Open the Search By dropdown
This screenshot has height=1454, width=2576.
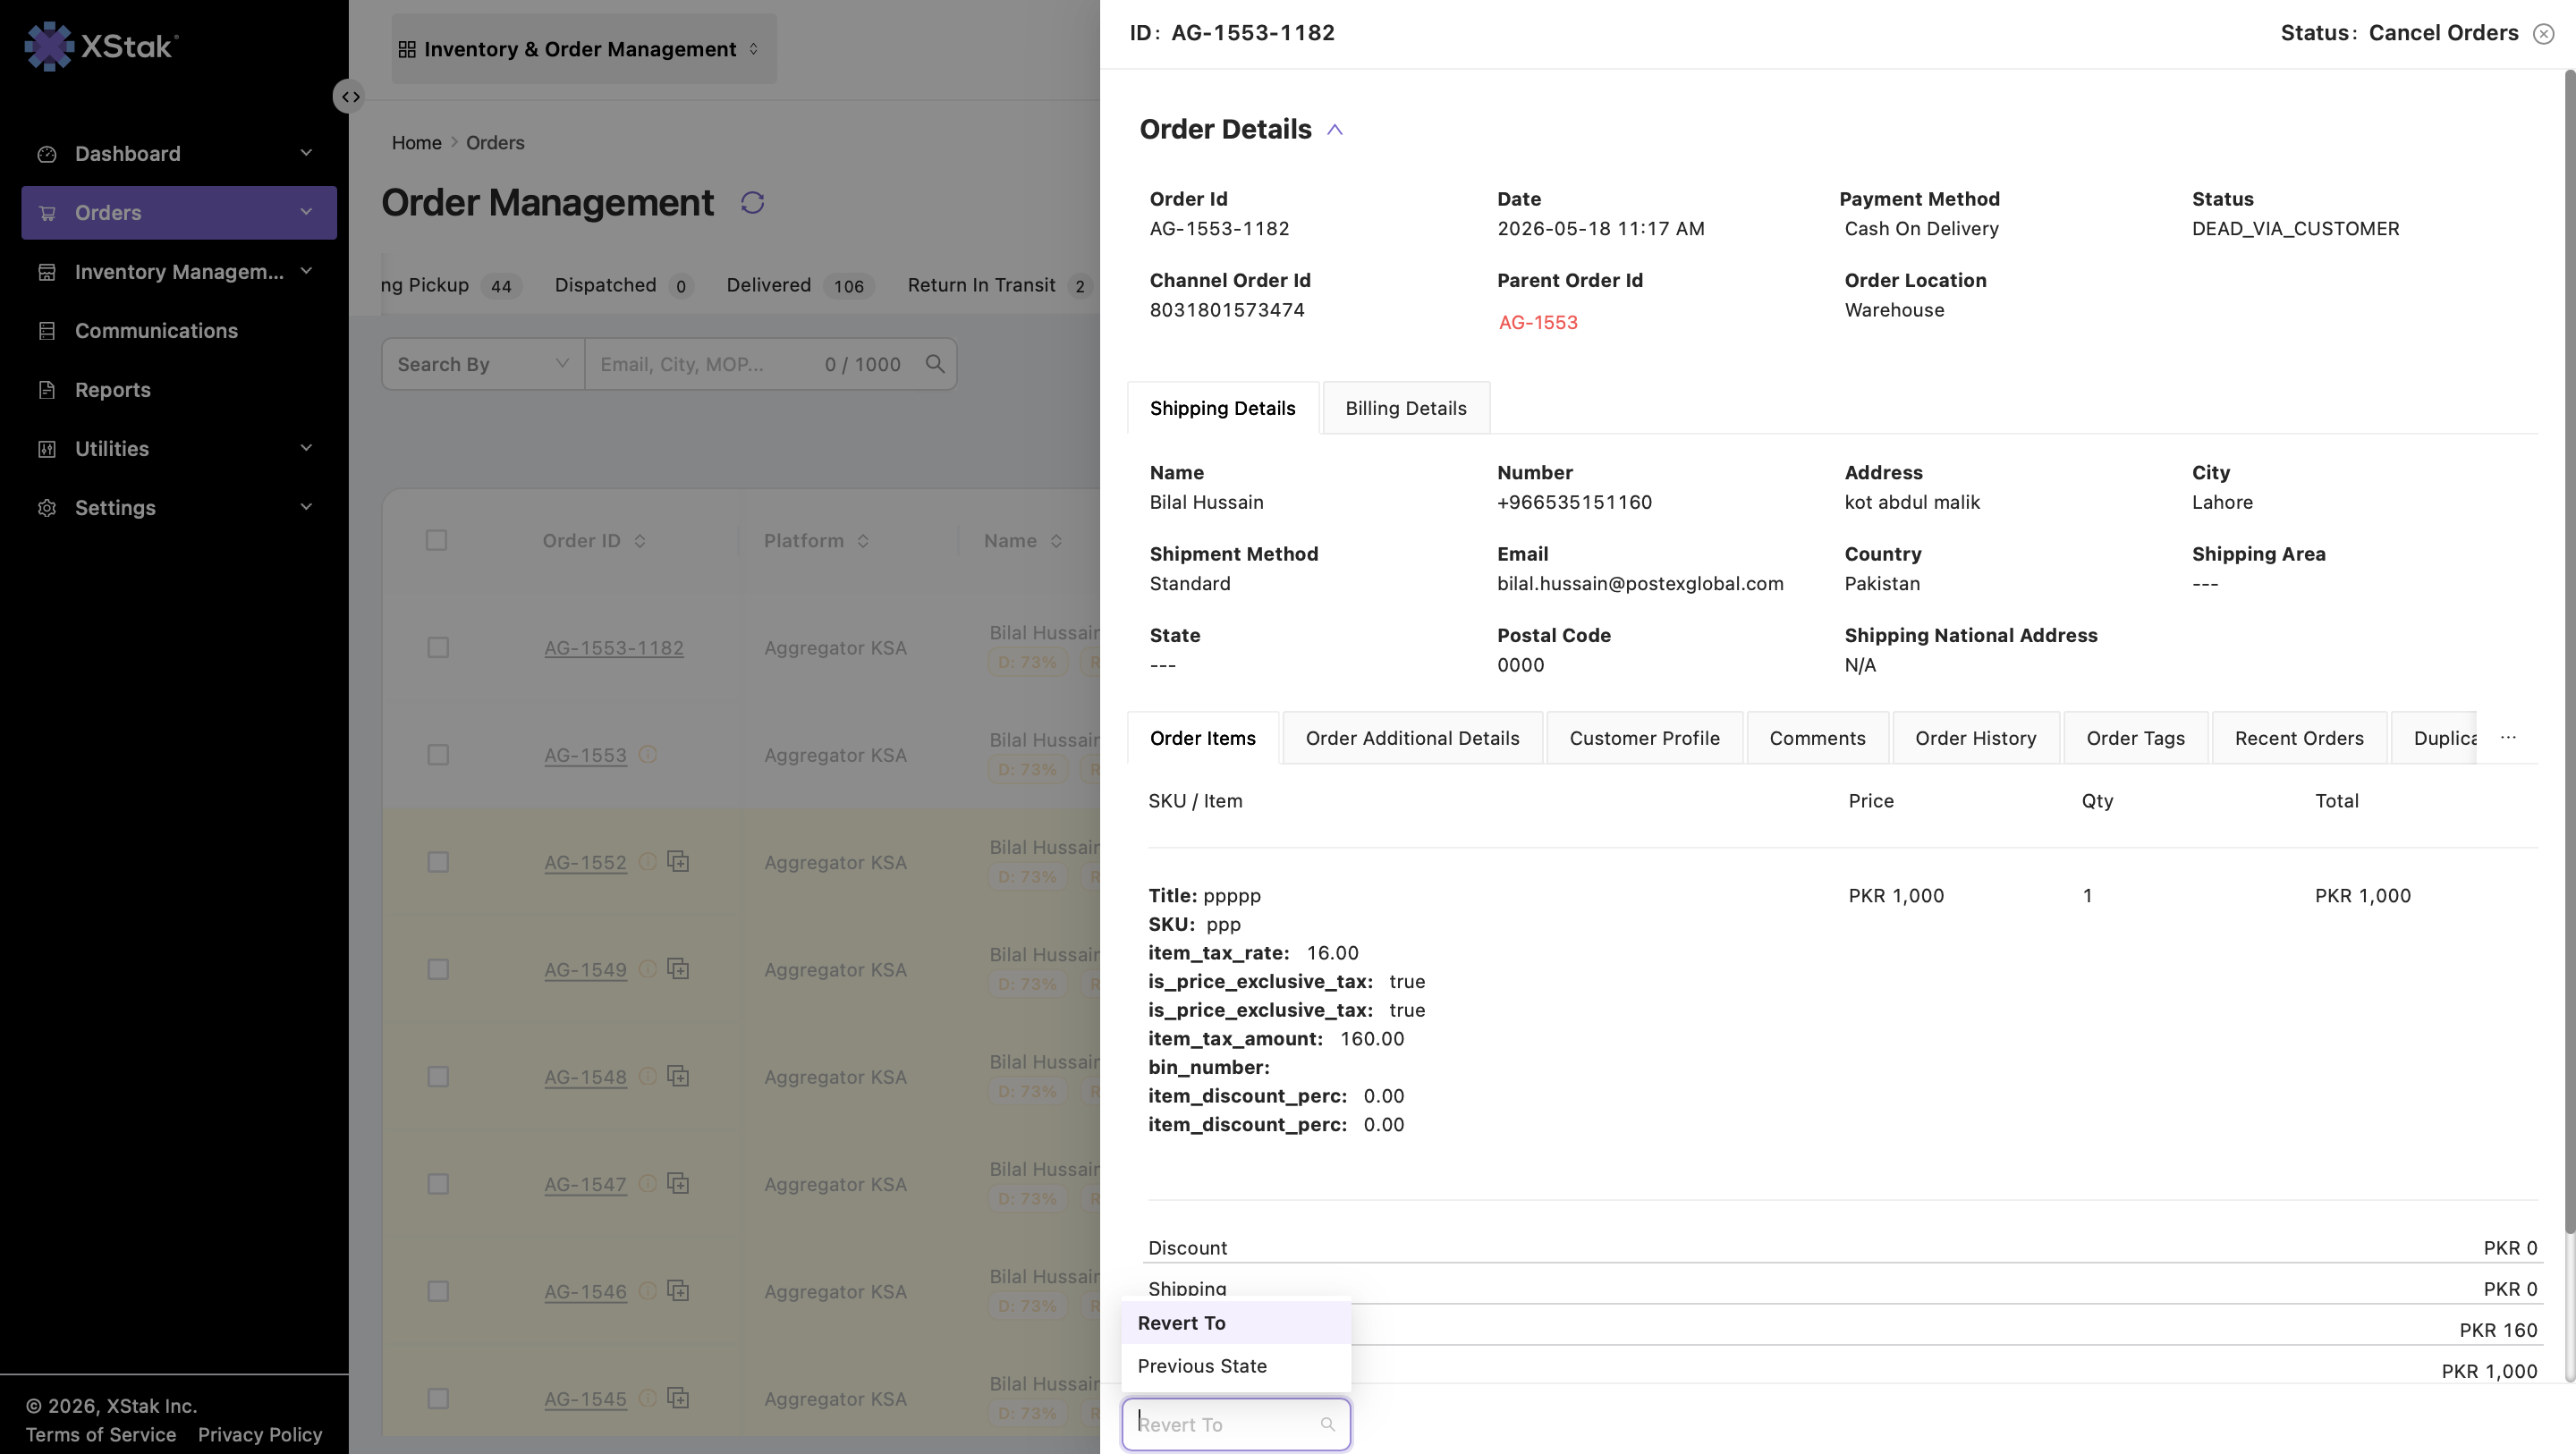pos(483,364)
